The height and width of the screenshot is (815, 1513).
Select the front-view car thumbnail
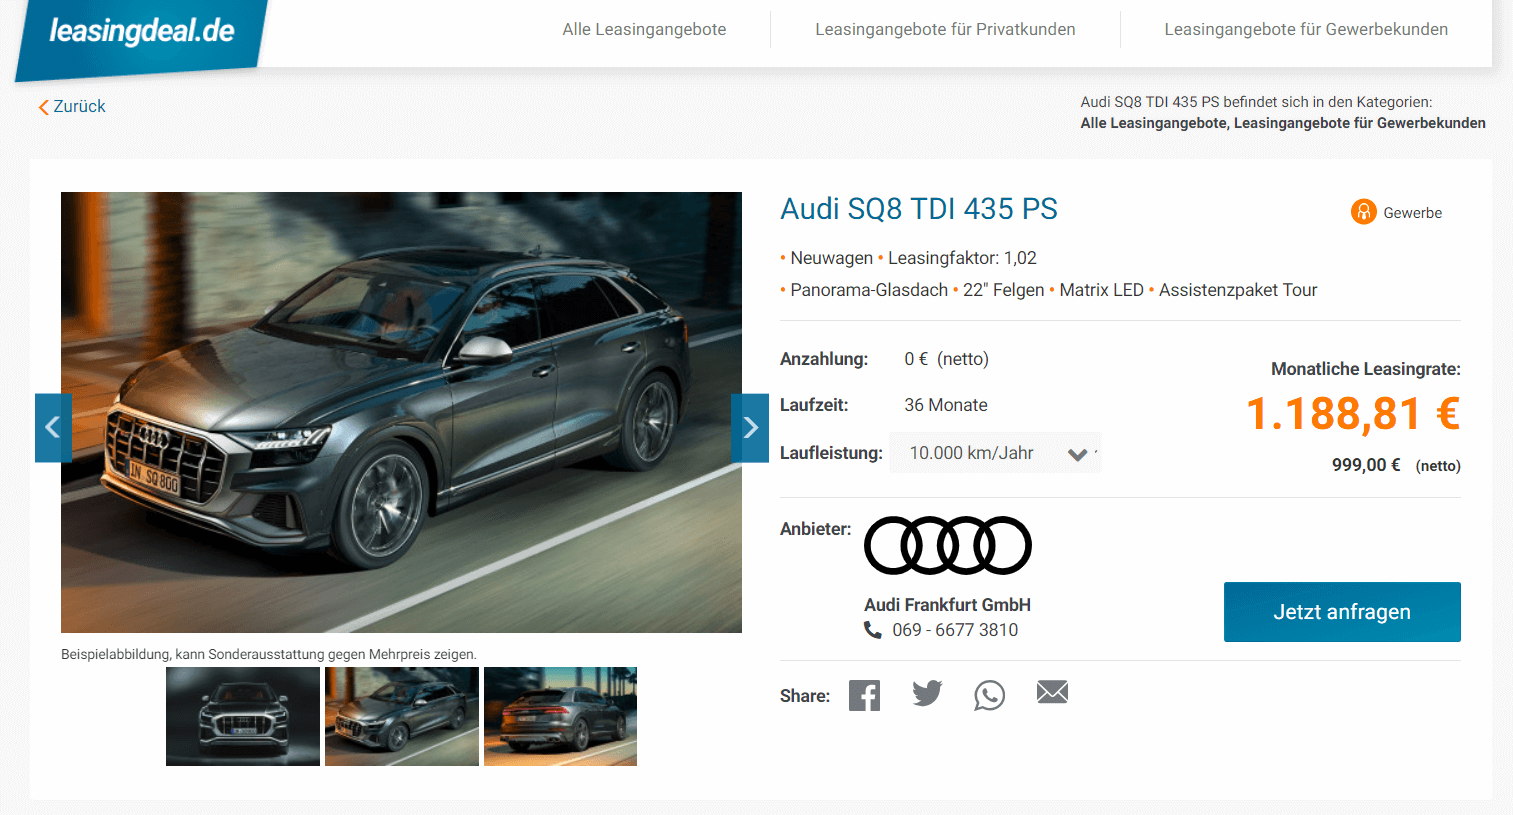click(243, 716)
